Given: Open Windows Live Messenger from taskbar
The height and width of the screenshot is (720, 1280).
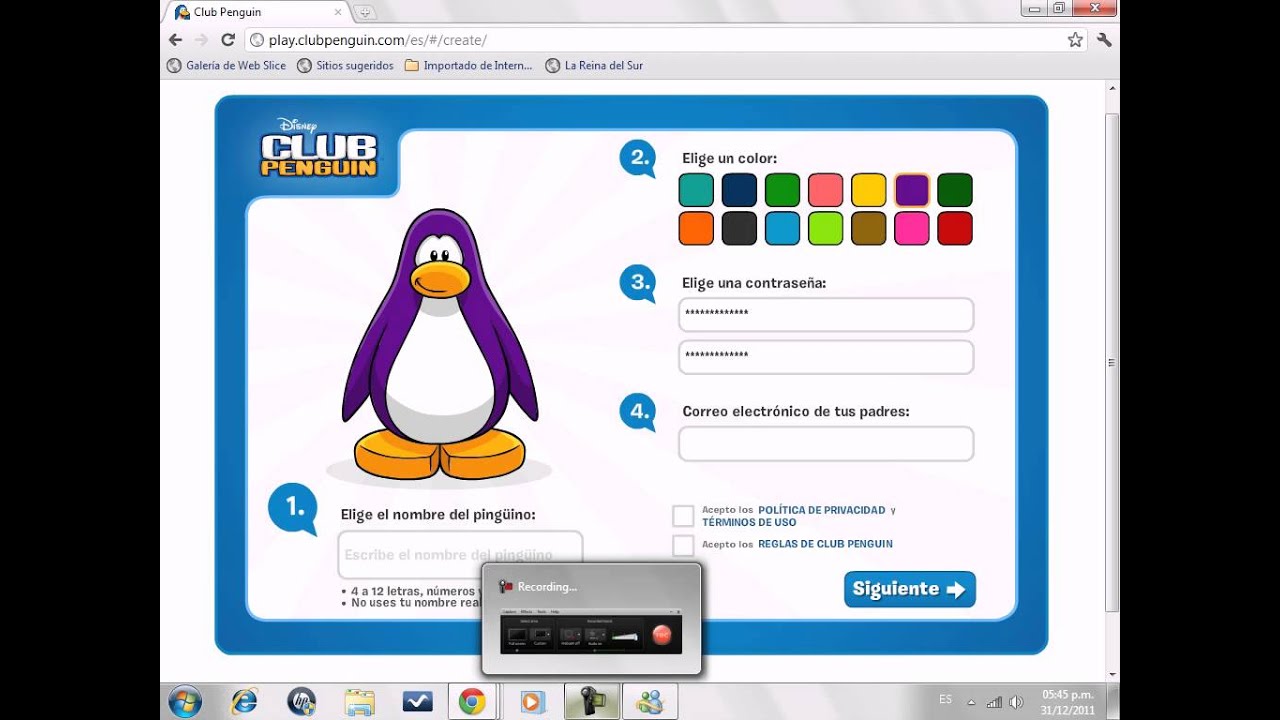Looking at the screenshot, I should (x=650, y=702).
